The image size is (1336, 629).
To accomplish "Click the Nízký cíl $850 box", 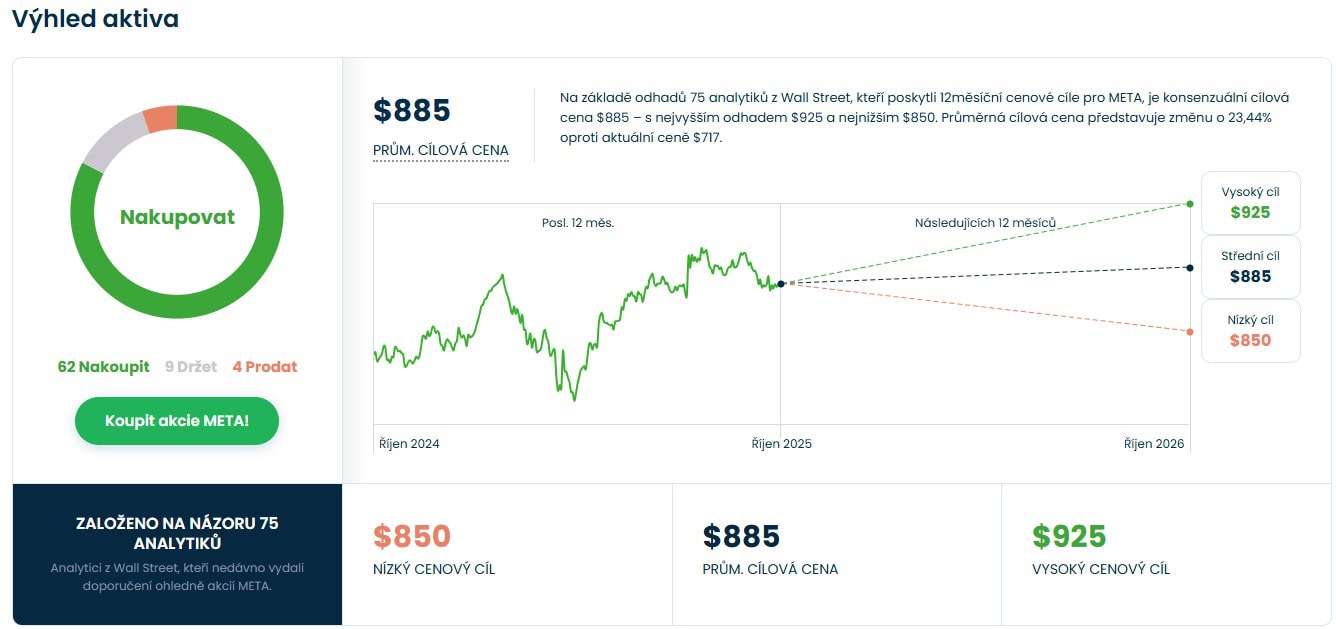I will click(x=1250, y=331).
